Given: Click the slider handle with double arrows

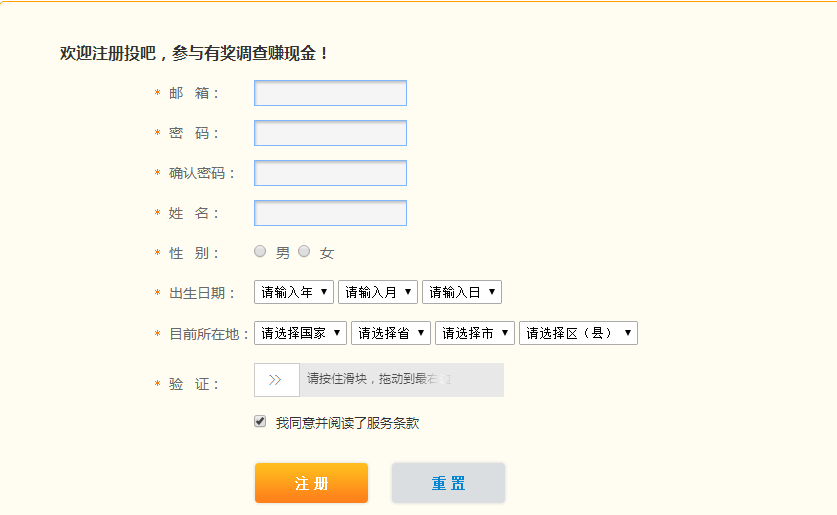Looking at the screenshot, I should tap(277, 380).
